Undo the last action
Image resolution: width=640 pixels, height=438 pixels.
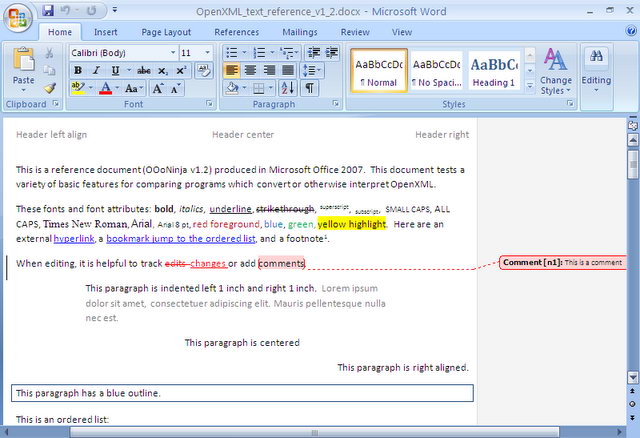tap(65, 11)
